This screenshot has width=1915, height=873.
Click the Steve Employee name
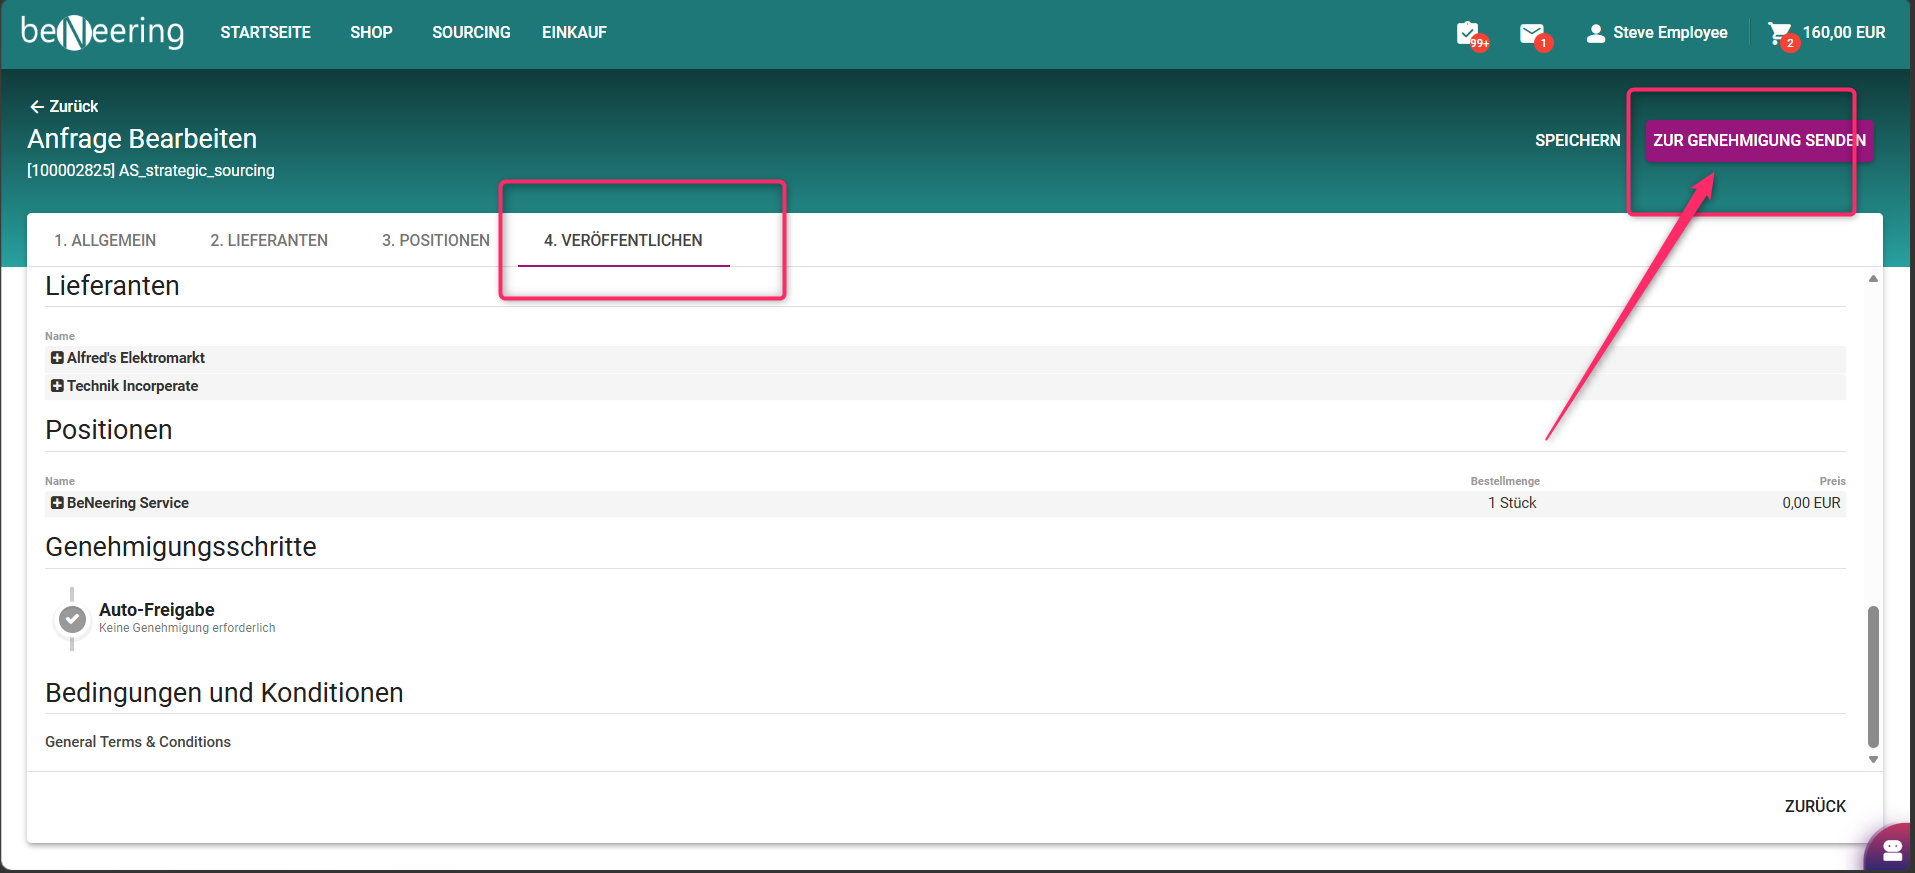click(x=1670, y=33)
